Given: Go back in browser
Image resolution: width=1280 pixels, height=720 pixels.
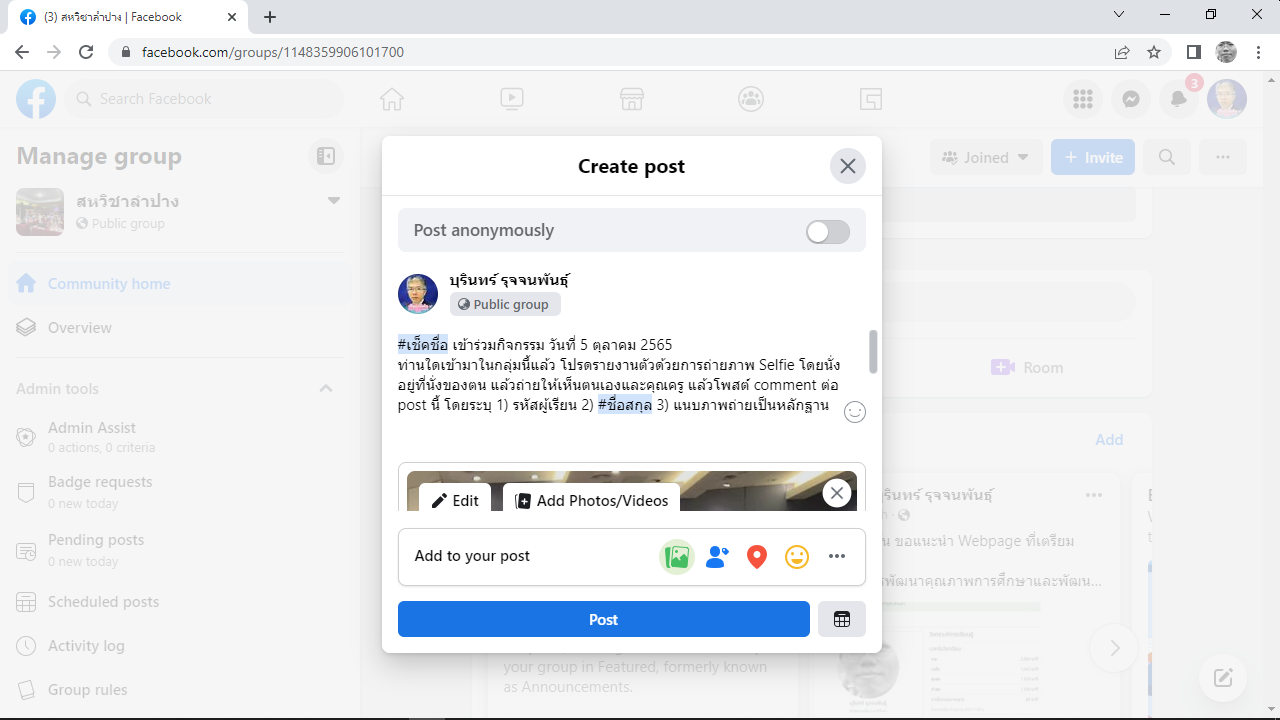Looking at the screenshot, I should click(22, 52).
